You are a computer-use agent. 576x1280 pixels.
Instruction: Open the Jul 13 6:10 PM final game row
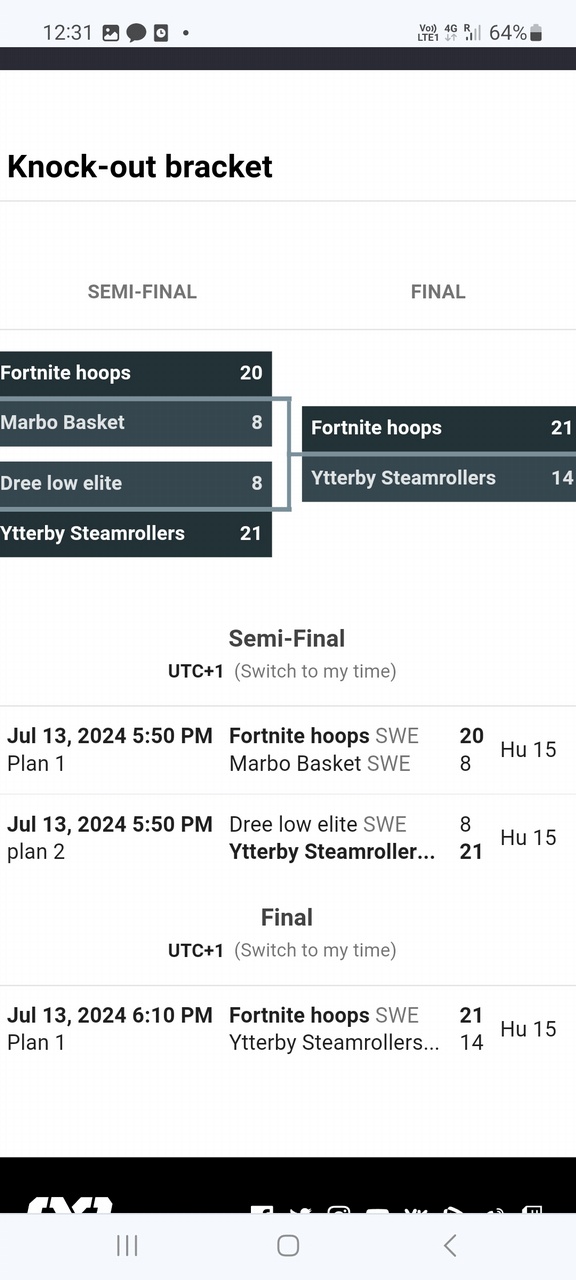pyautogui.click(x=288, y=1029)
